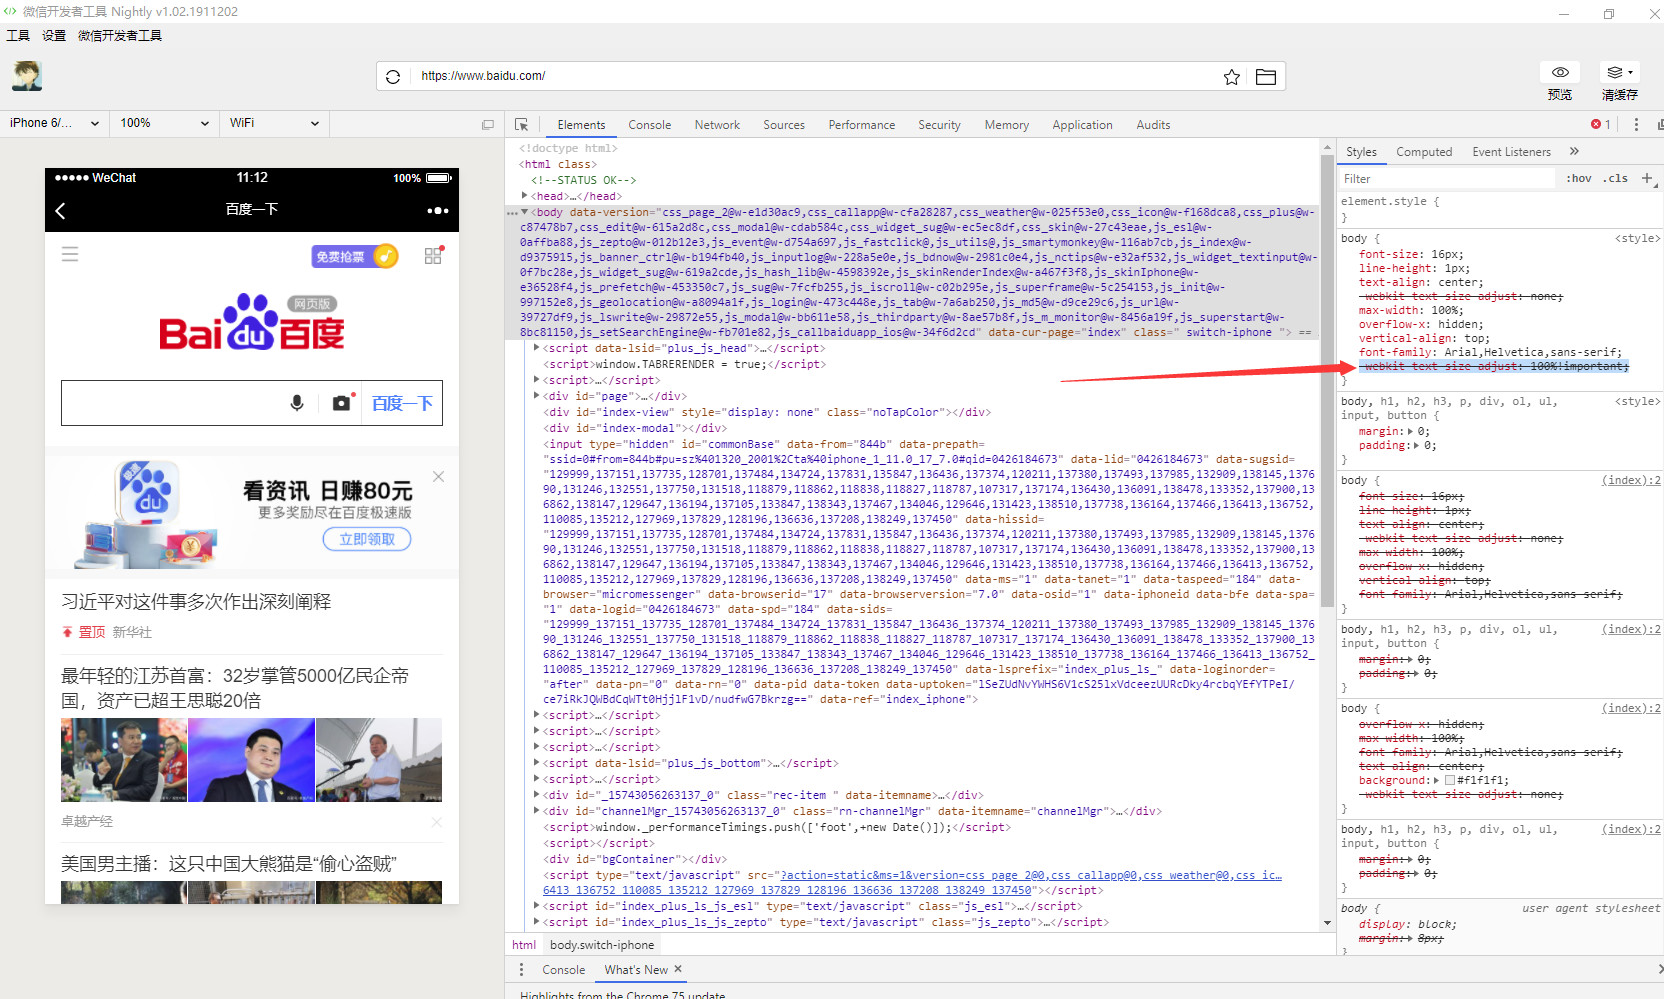Open the 设置 menu

coord(54,36)
